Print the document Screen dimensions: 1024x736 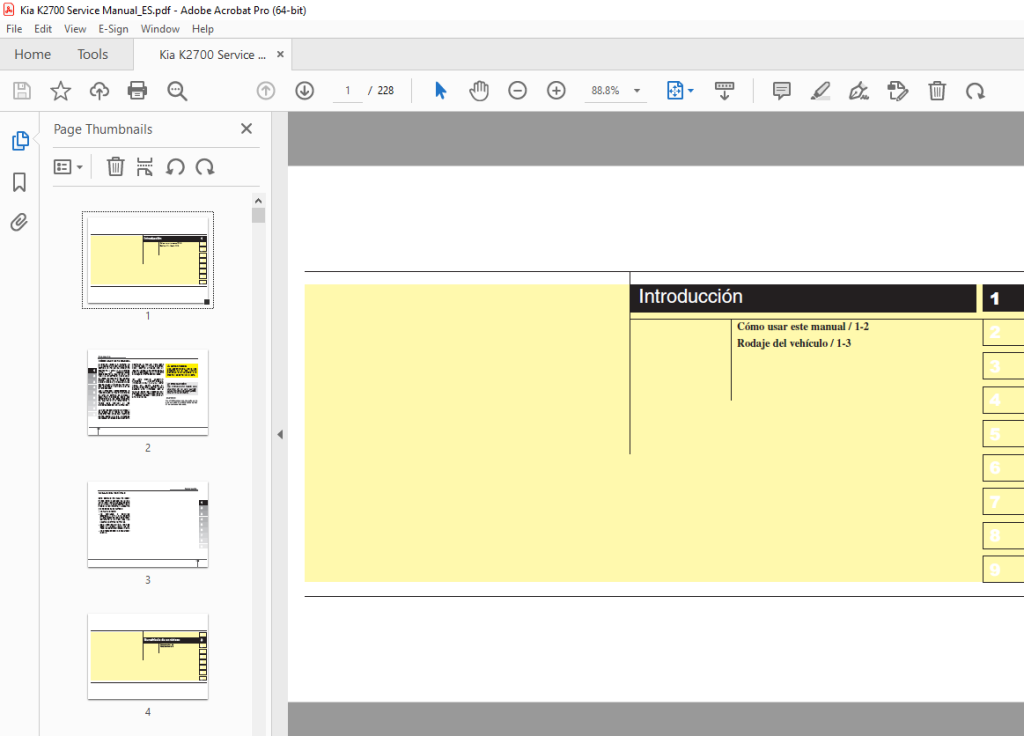[138, 91]
